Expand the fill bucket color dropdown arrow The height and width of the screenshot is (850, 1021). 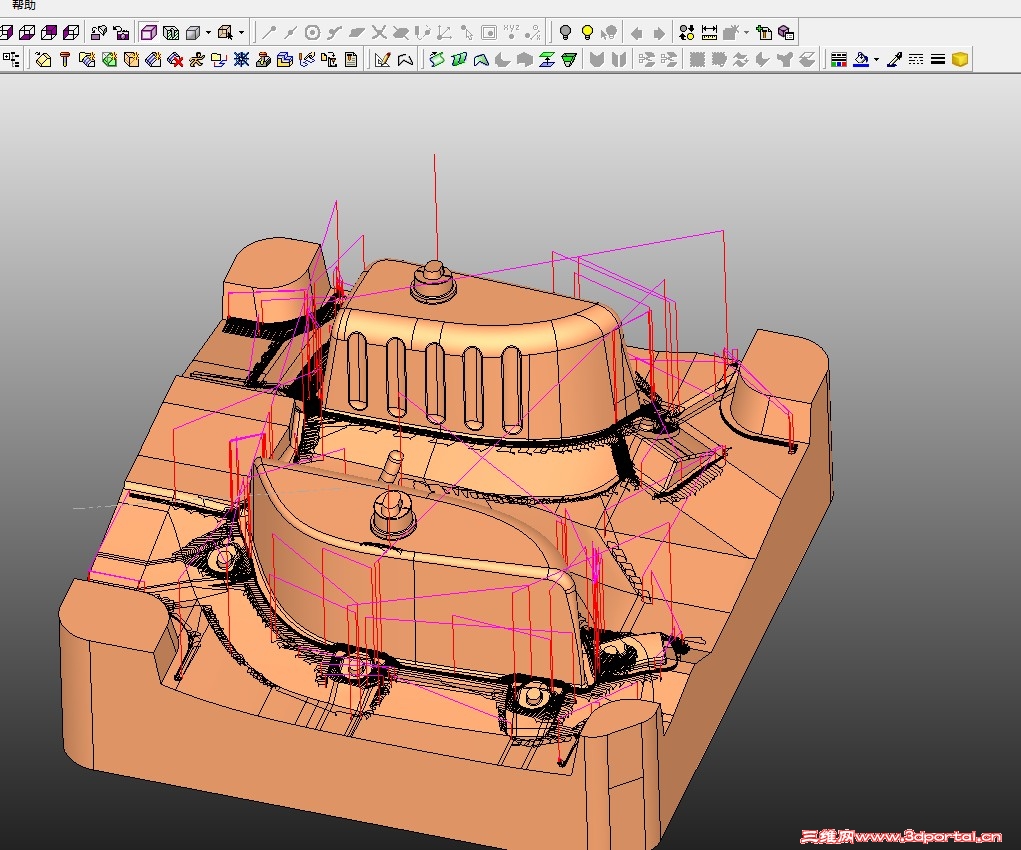[x=876, y=60]
